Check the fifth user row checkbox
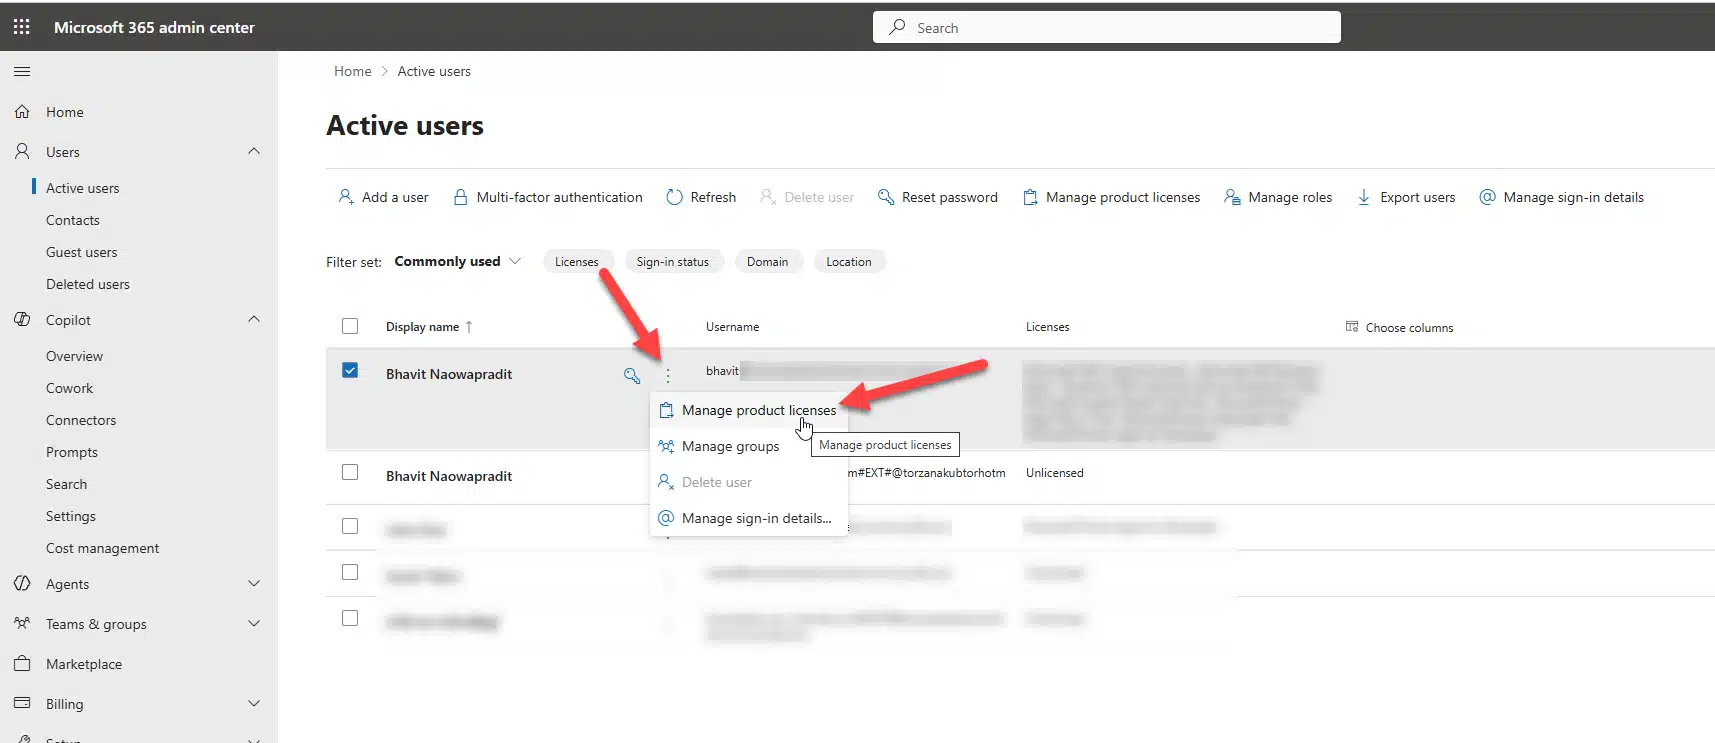Image resolution: width=1715 pixels, height=743 pixels. tap(350, 618)
